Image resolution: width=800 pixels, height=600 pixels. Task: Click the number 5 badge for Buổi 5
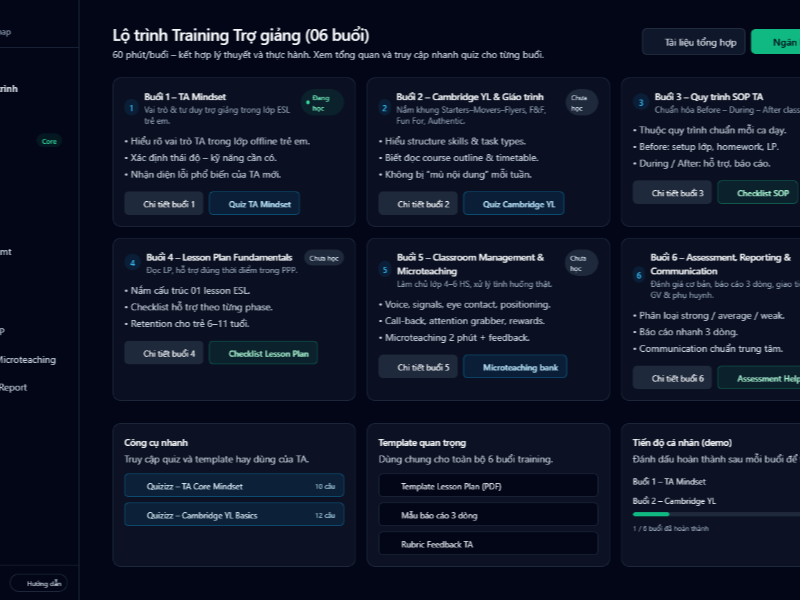(x=384, y=269)
